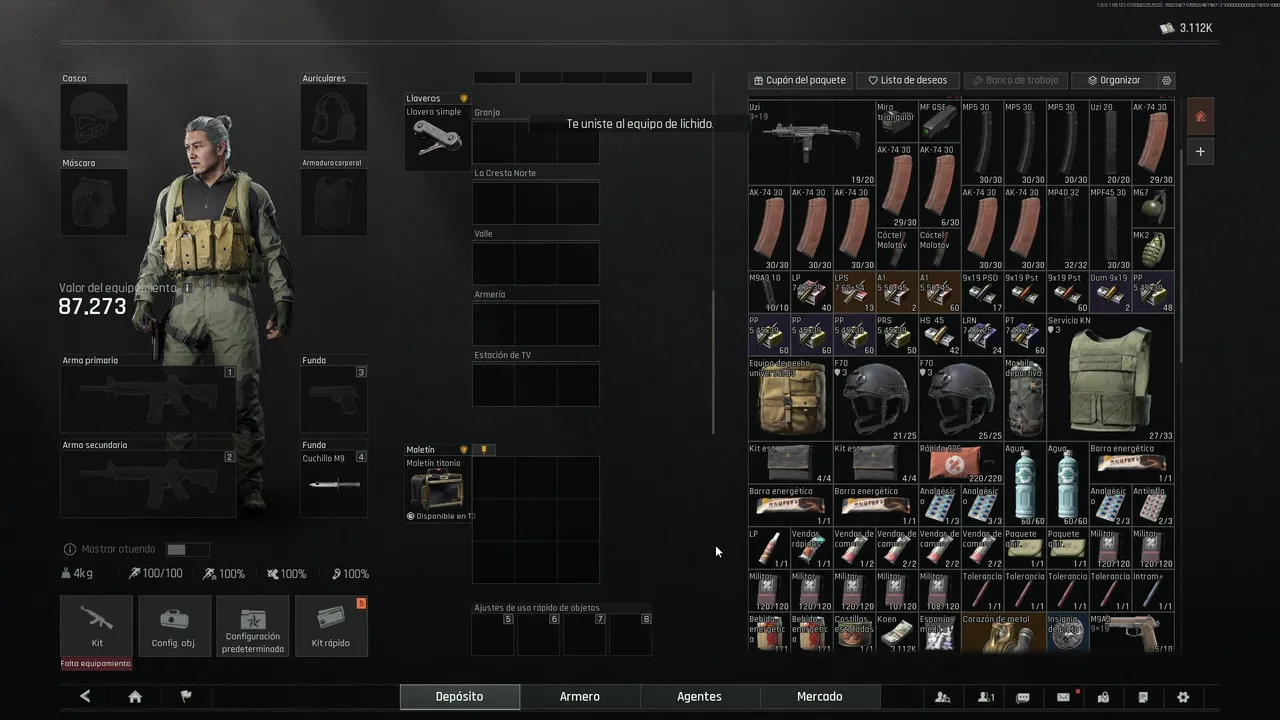Image resolution: width=1280 pixels, height=720 pixels.
Task: Click the Maletín titanio case
Action: point(438,489)
